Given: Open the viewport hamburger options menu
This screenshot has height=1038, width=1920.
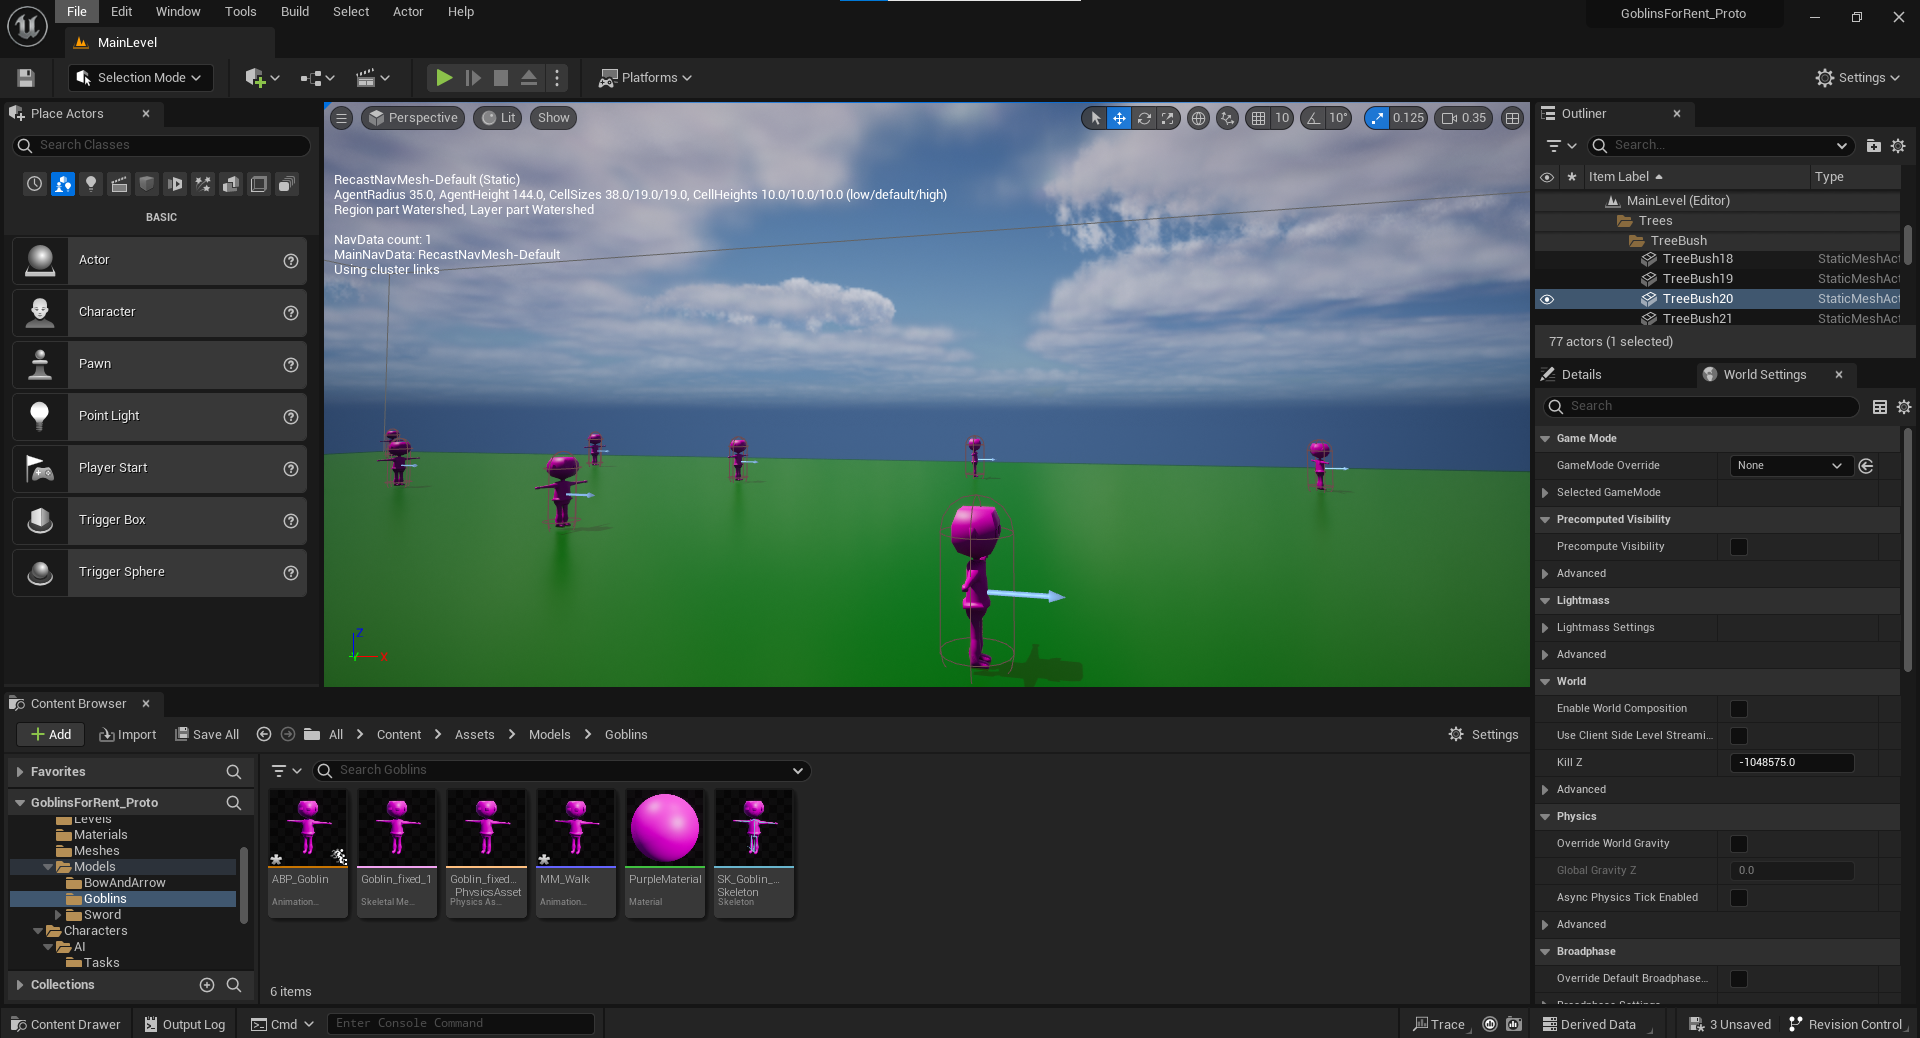Looking at the screenshot, I should point(342,118).
